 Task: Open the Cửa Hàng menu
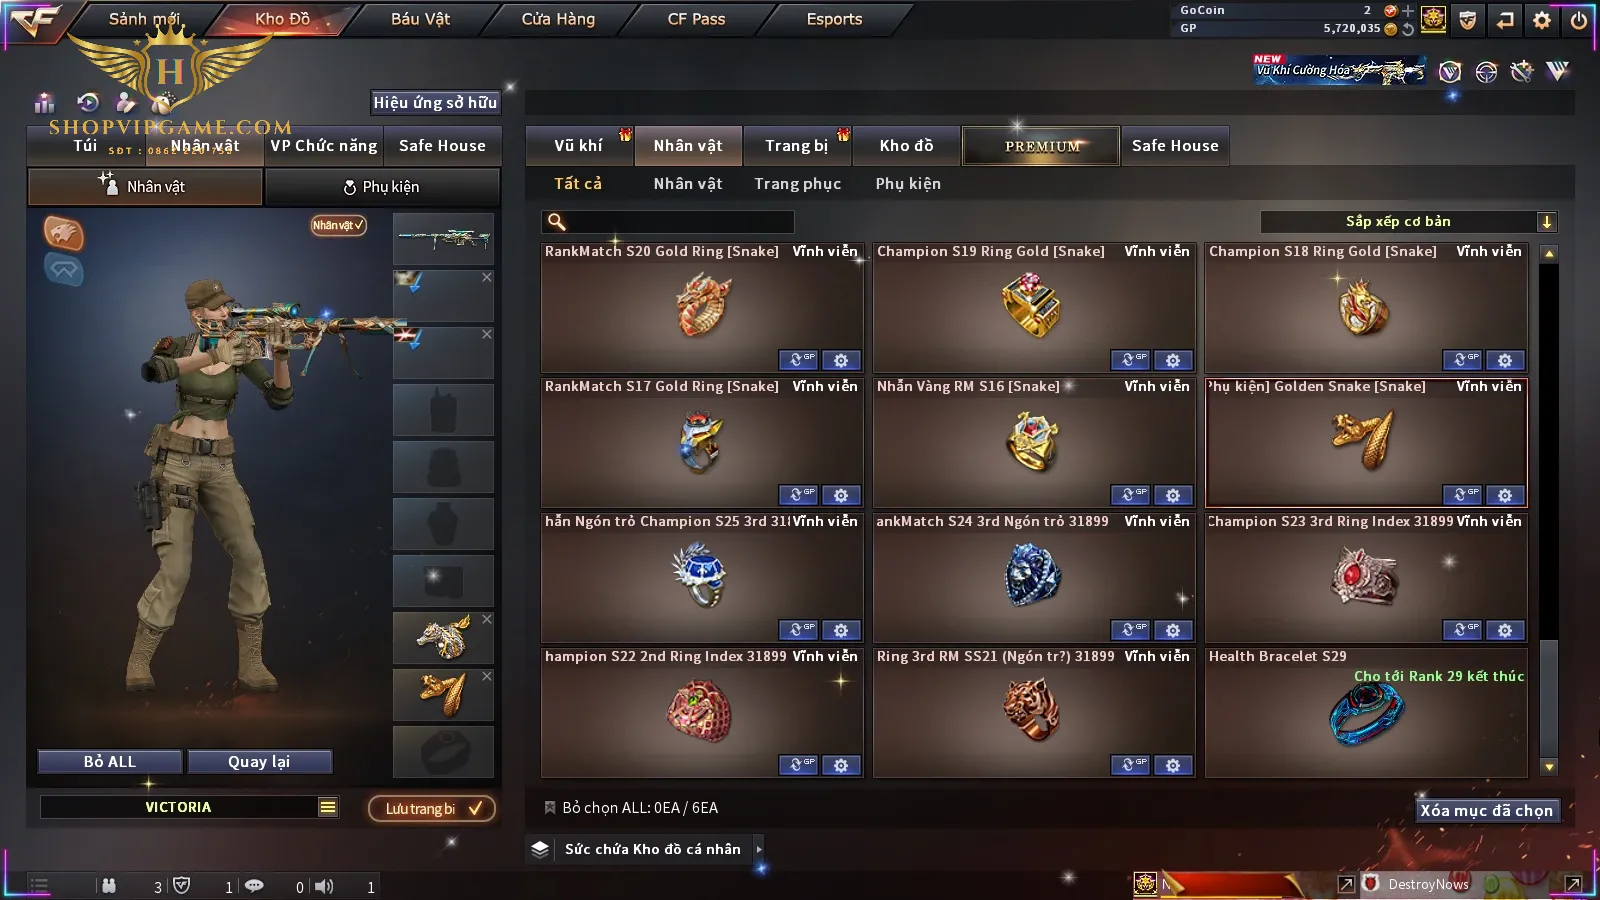[x=558, y=19]
